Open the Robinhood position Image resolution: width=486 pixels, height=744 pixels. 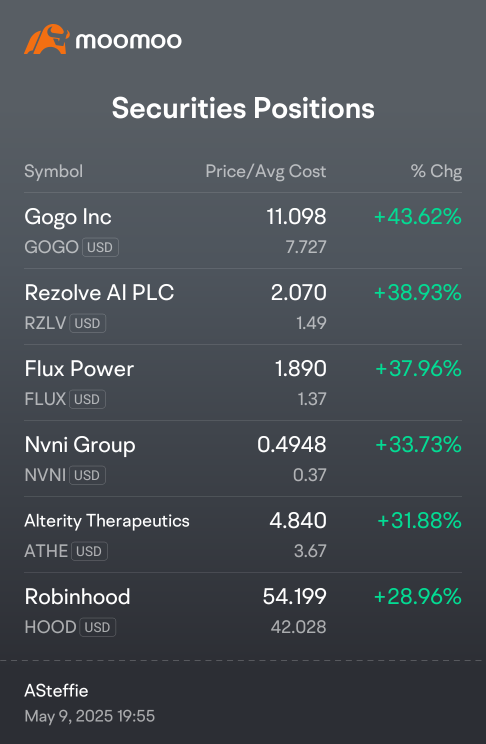(243, 611)
